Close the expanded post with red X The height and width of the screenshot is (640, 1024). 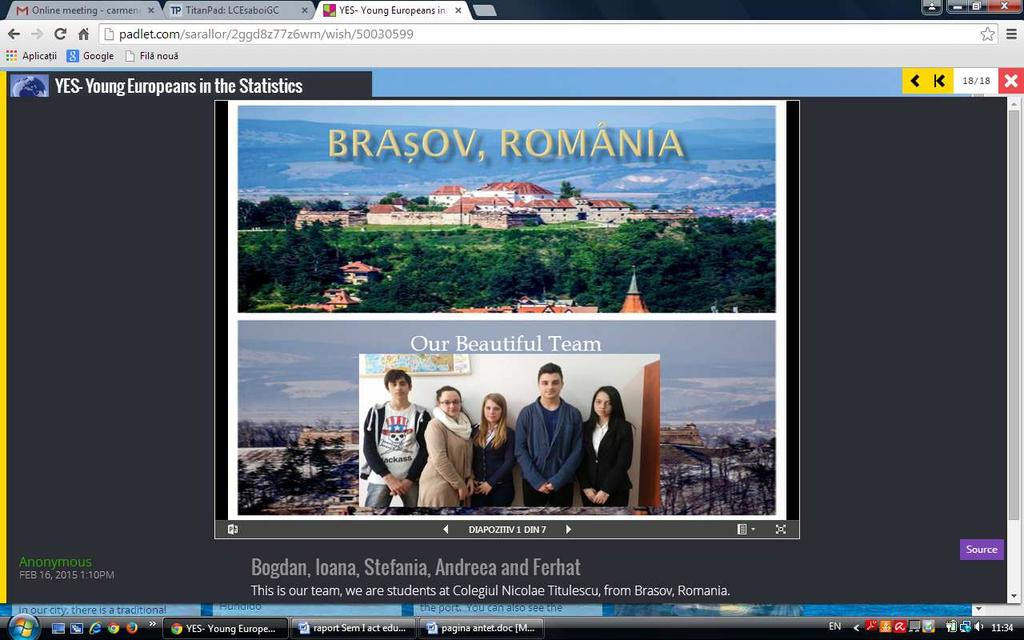(1011, 81)
